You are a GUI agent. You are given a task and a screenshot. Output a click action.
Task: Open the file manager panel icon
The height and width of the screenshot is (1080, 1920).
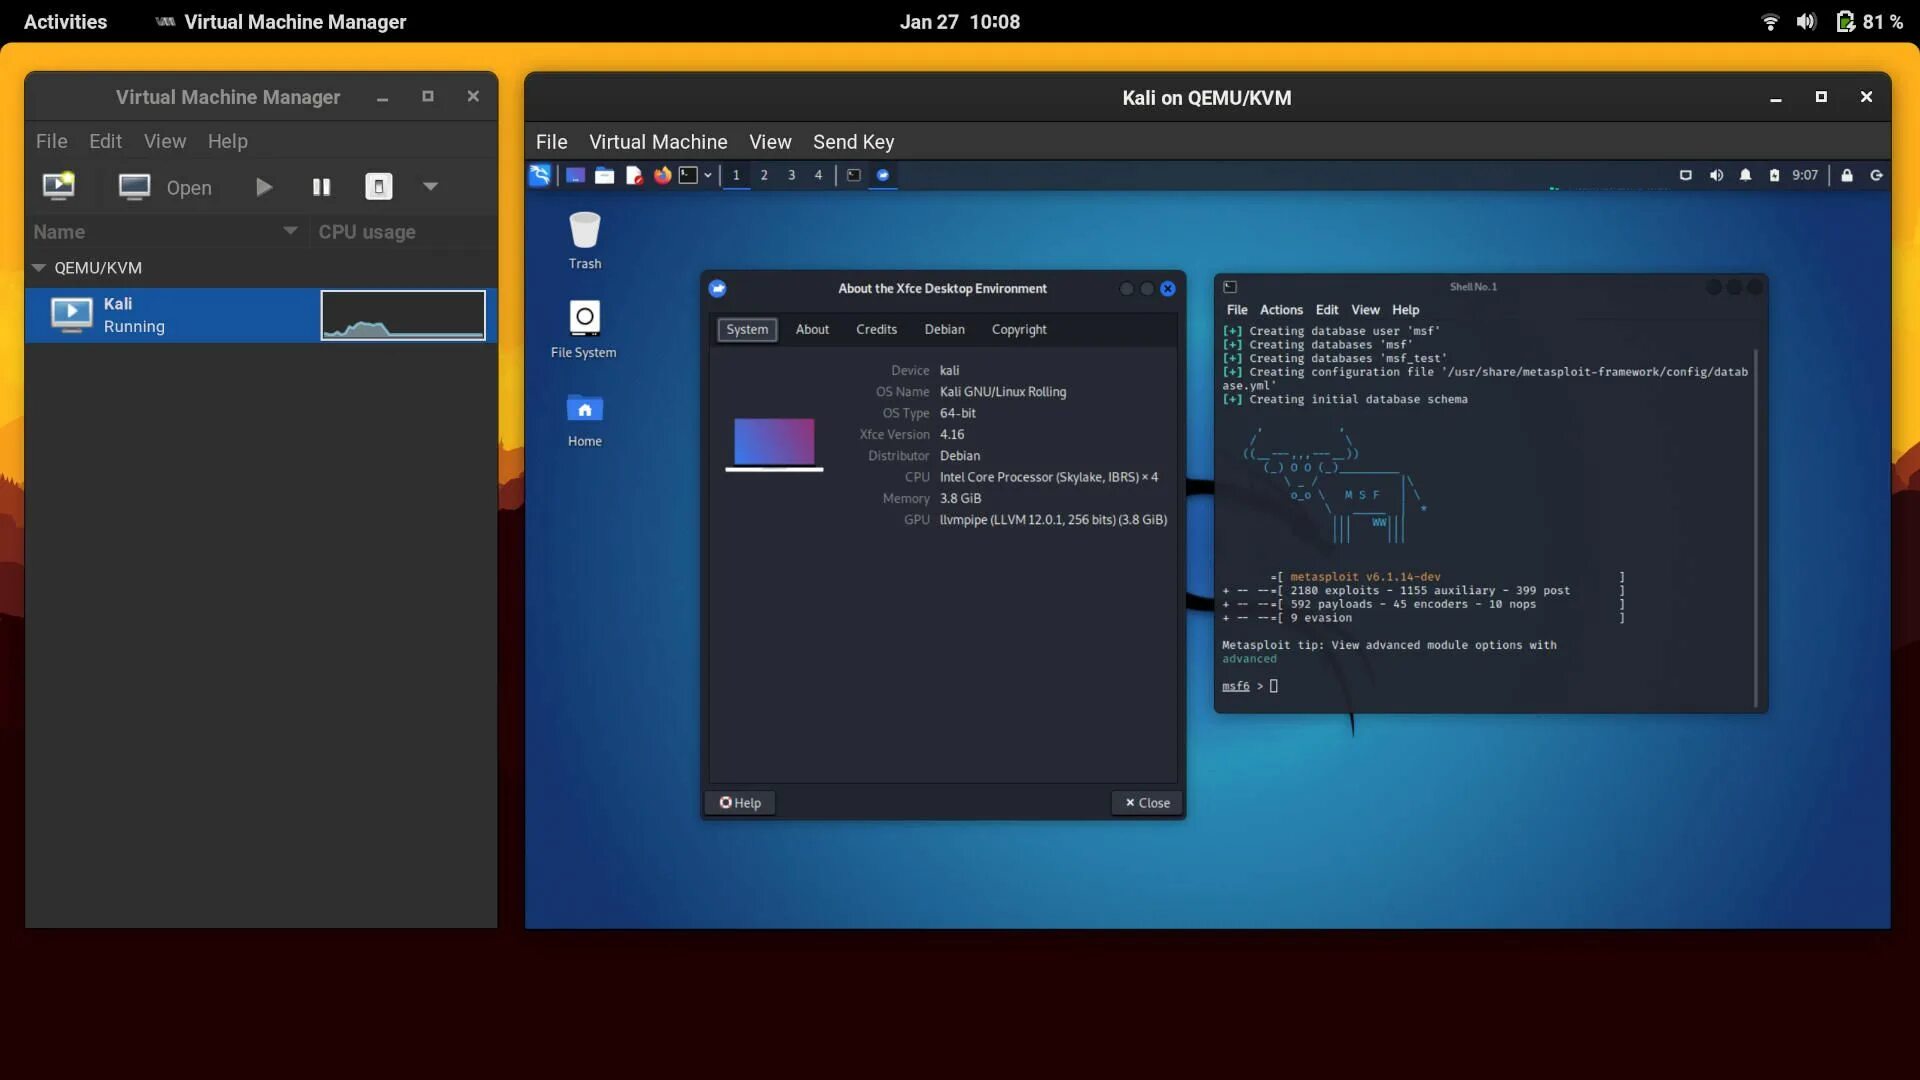[604, 175]
